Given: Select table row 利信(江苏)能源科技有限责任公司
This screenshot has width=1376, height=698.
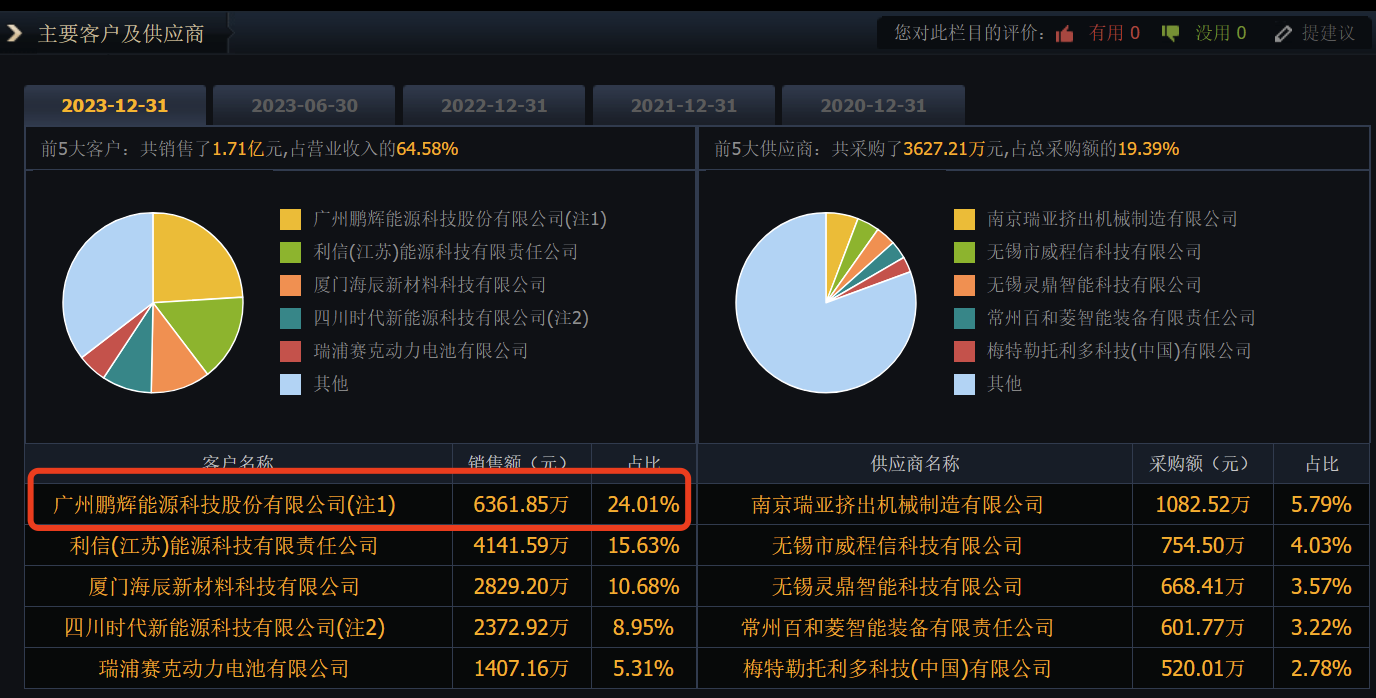Looking at the screenshot, I should point(360,546).
